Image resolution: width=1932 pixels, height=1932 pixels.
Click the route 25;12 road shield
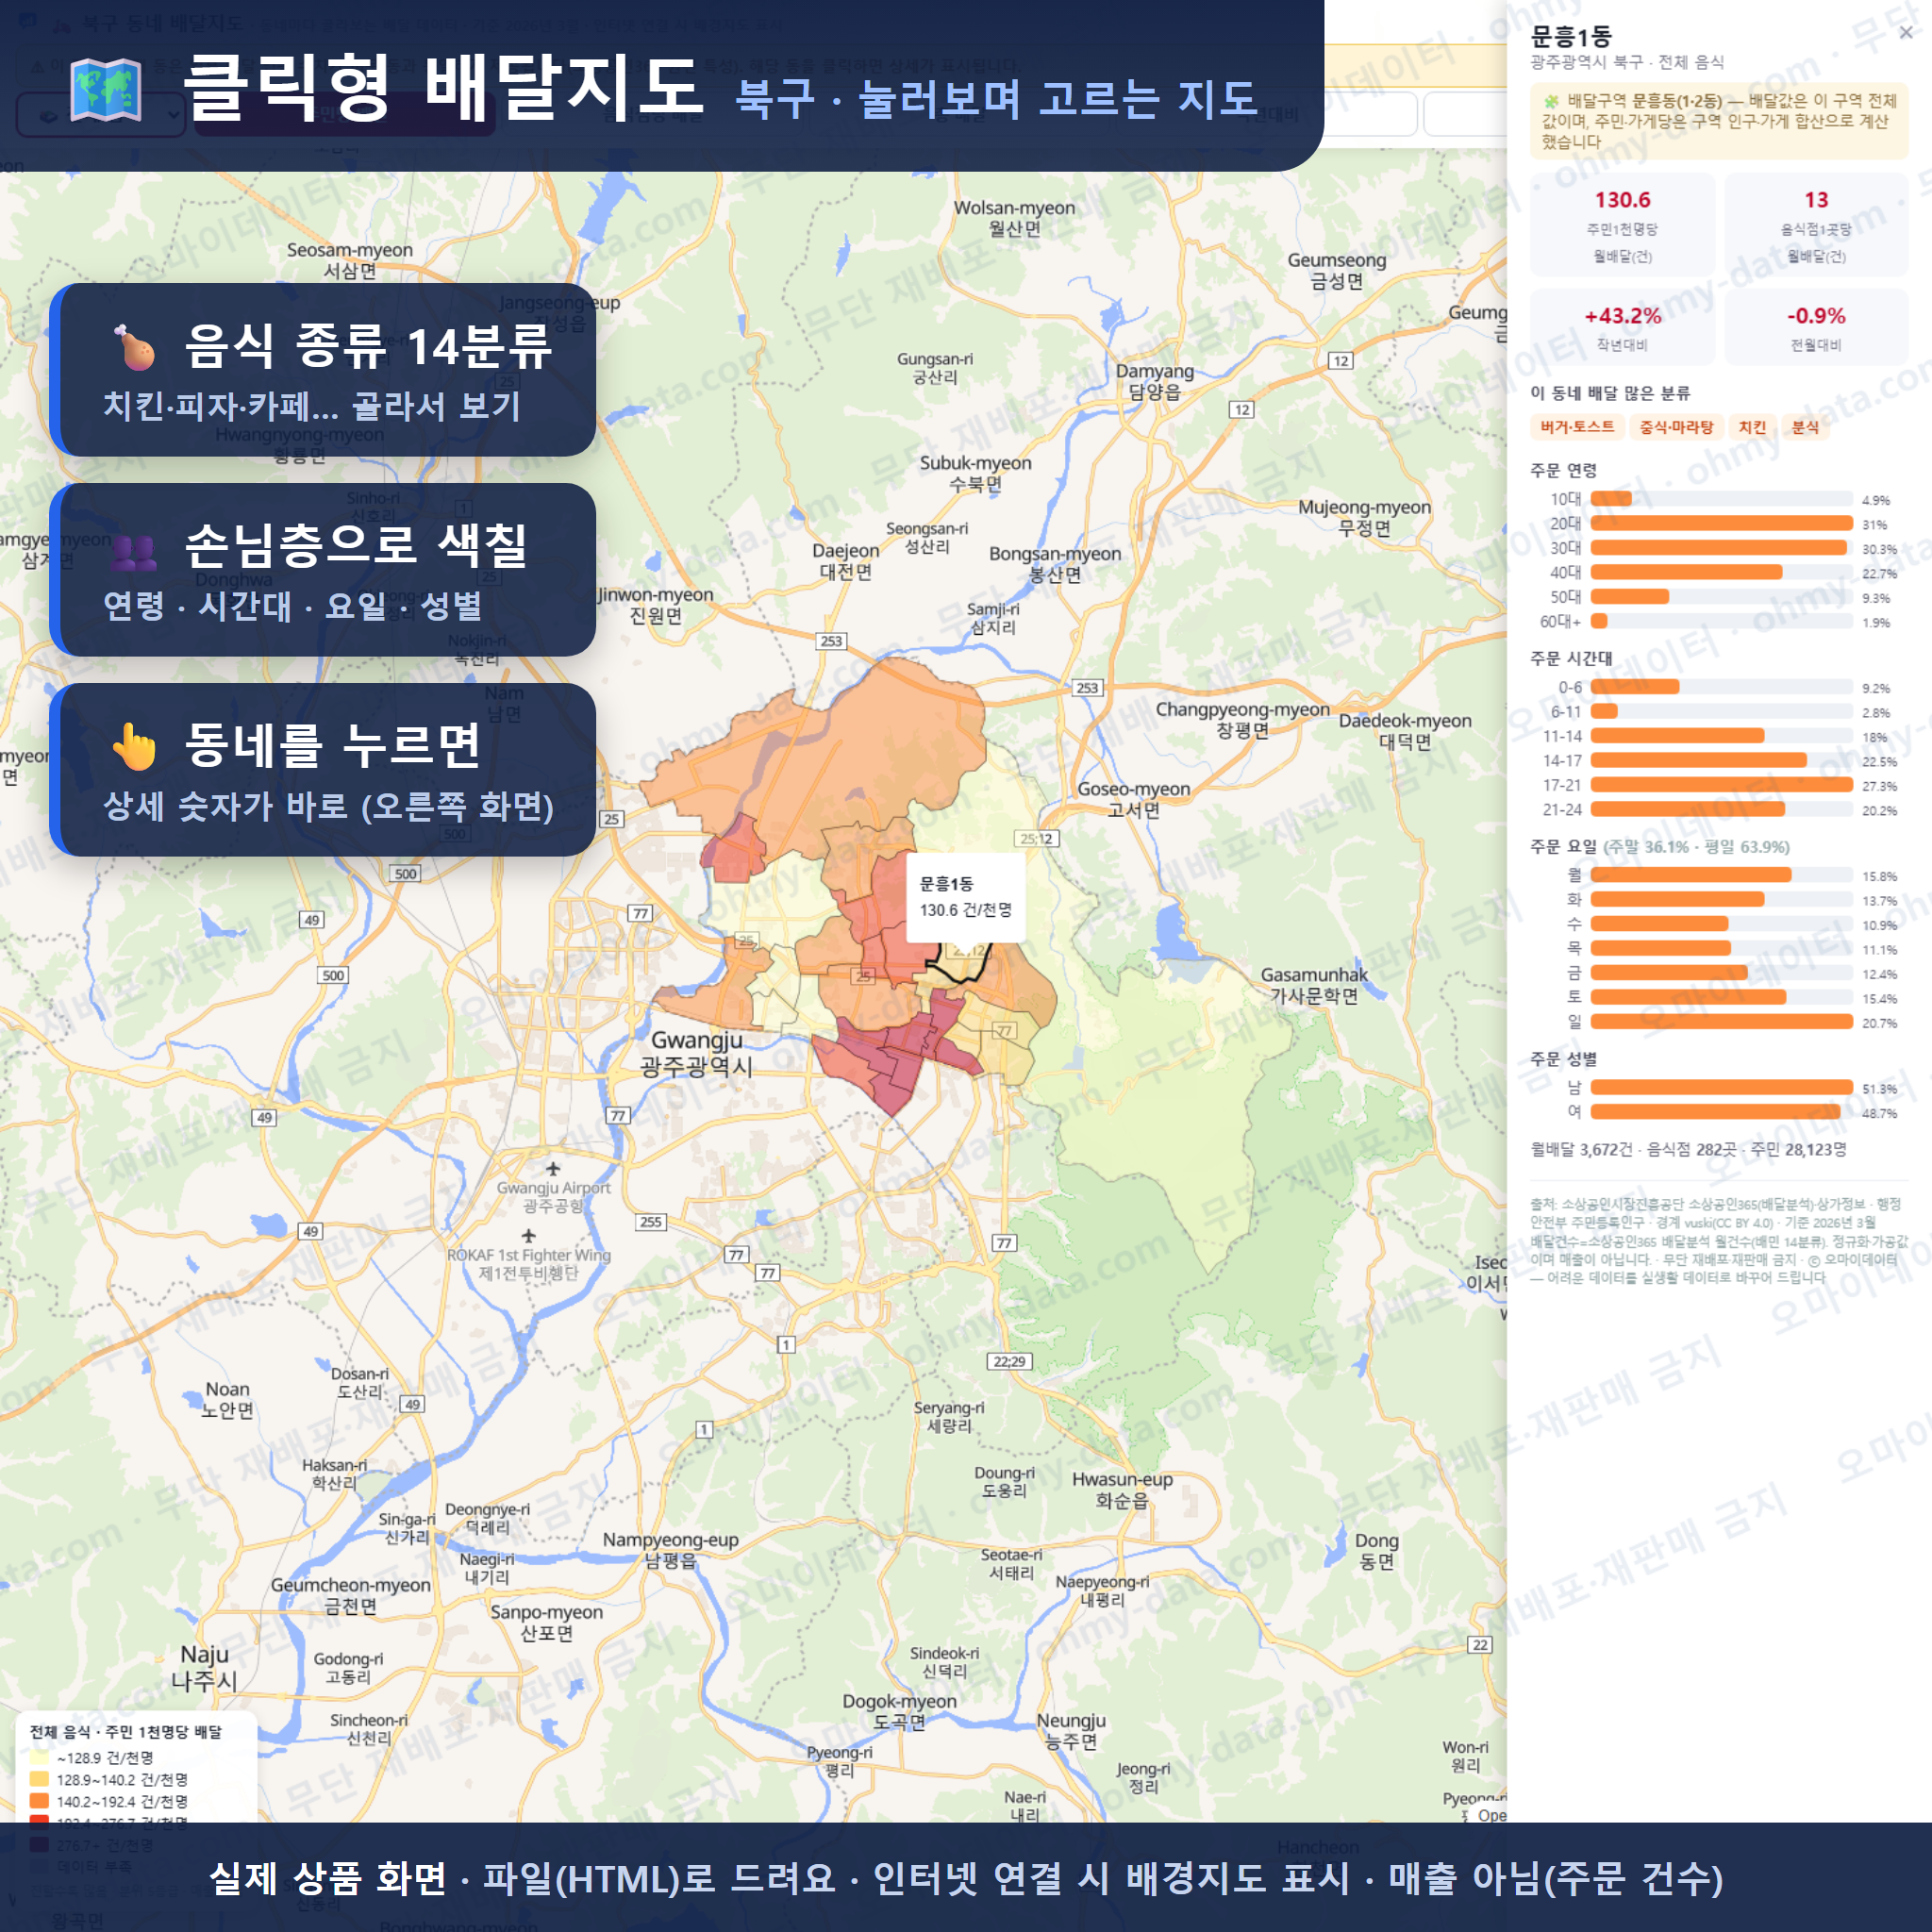tap(1037, 838)
